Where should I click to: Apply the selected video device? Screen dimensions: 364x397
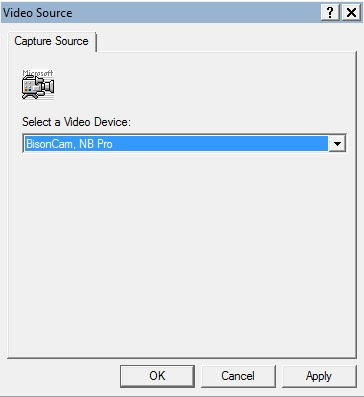coord(319,376)
